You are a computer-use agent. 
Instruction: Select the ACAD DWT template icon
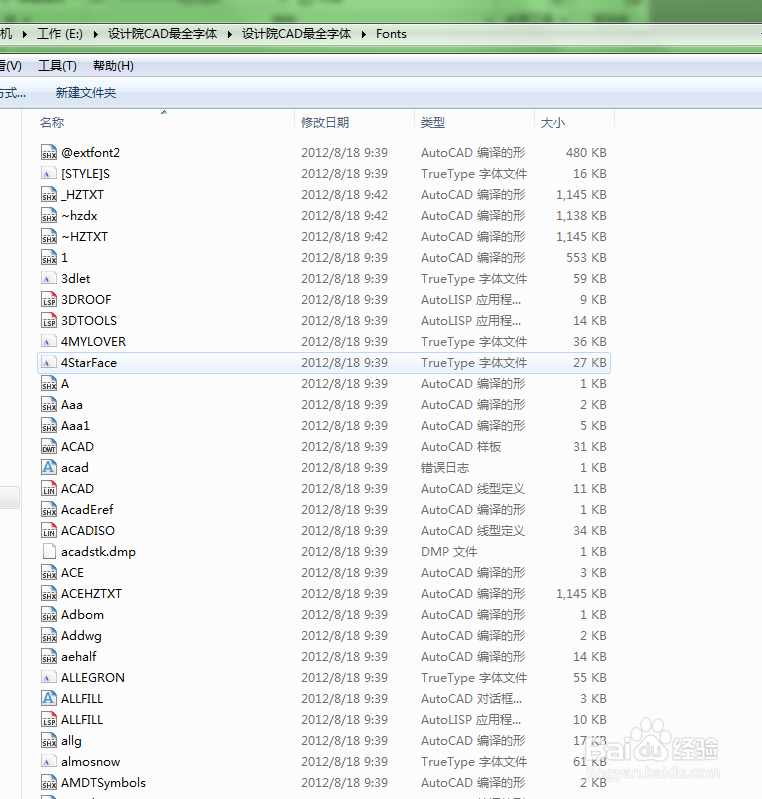click(49, 446)
